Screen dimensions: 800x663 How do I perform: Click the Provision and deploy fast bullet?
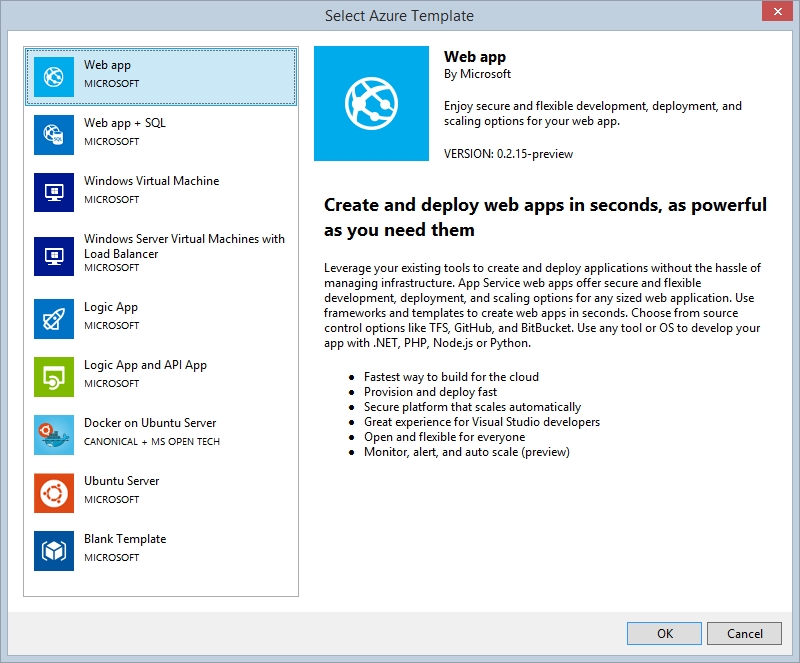tap(430, 392)
